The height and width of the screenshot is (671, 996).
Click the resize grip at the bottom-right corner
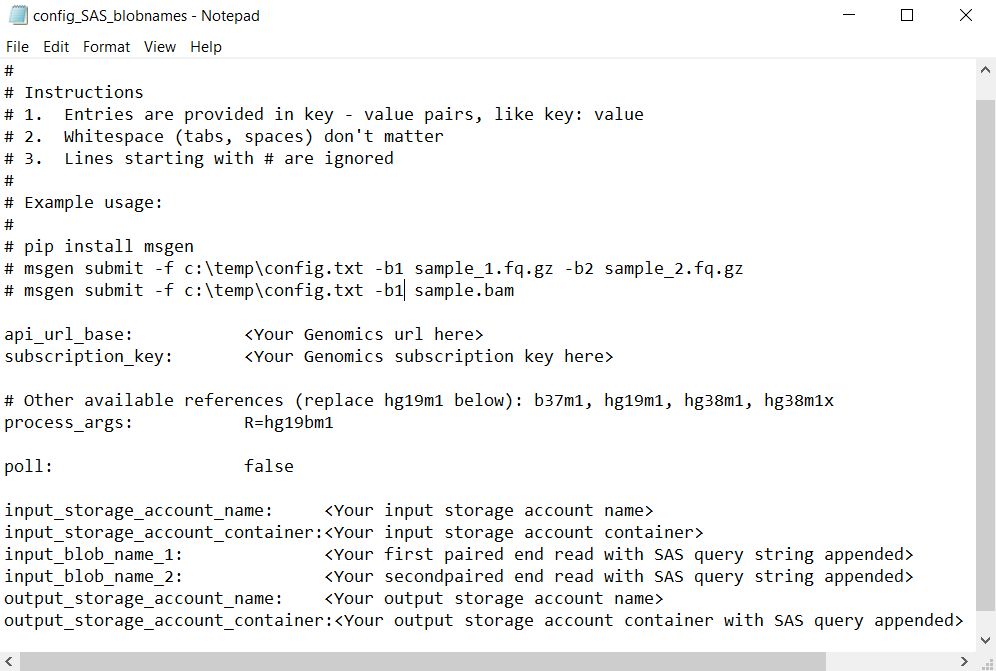click(x=989, y=663)
